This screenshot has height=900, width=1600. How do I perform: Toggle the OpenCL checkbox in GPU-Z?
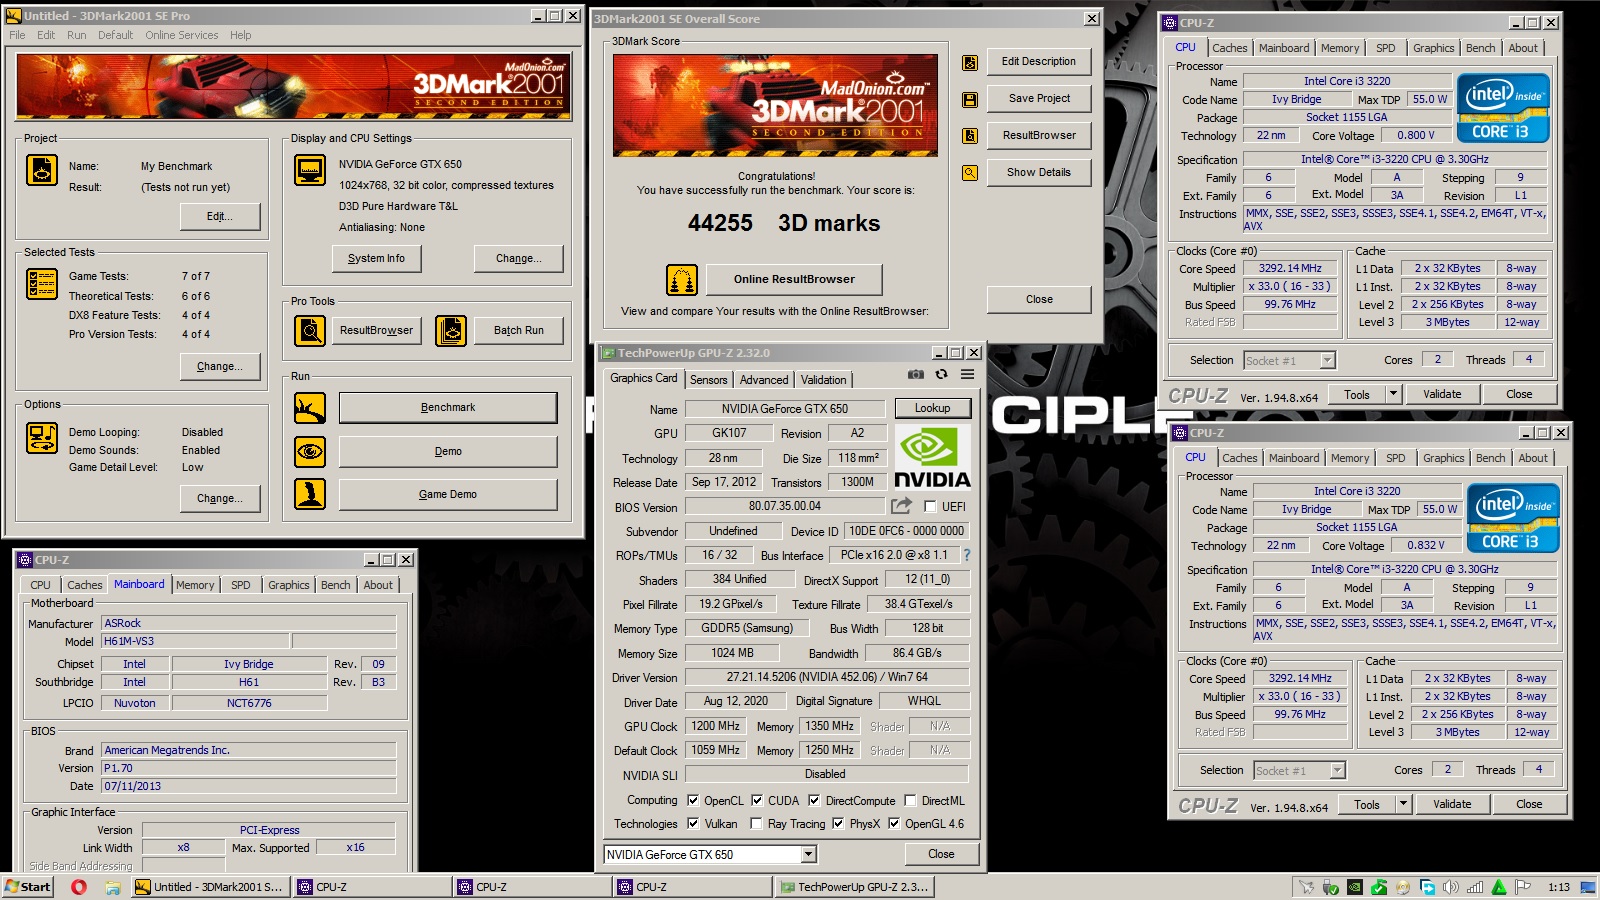pyautogui.click(x=693, y=800)
